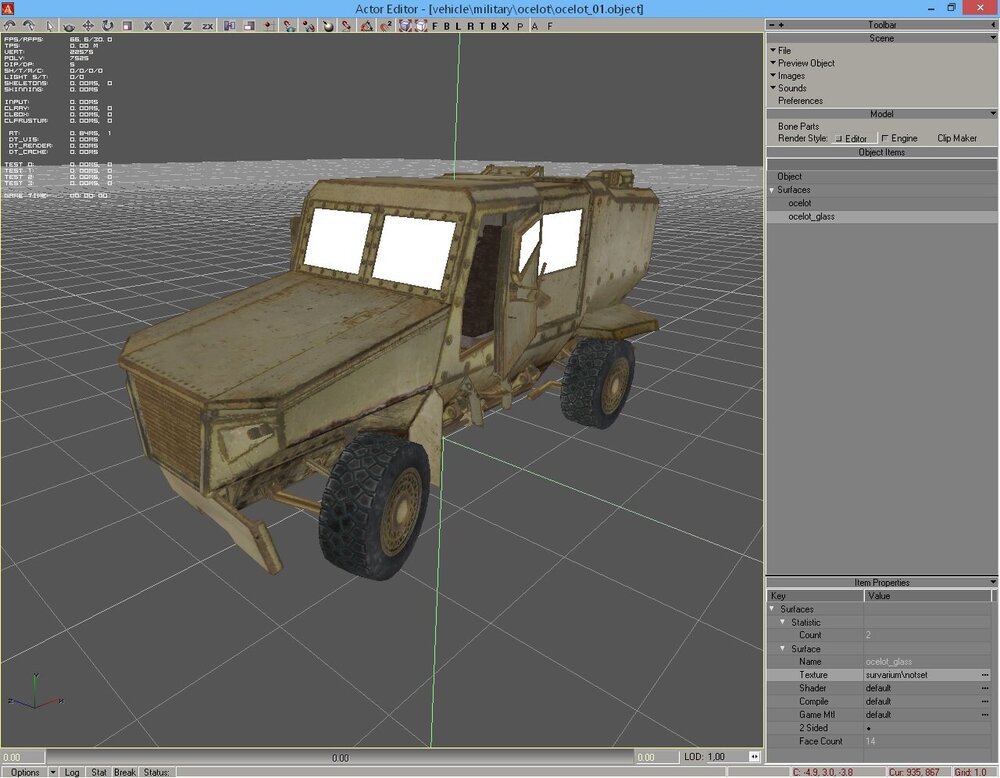Switch to Front view with F button
The width and height of the screenshot is (1000, 778).
click(x=435, y=25)
